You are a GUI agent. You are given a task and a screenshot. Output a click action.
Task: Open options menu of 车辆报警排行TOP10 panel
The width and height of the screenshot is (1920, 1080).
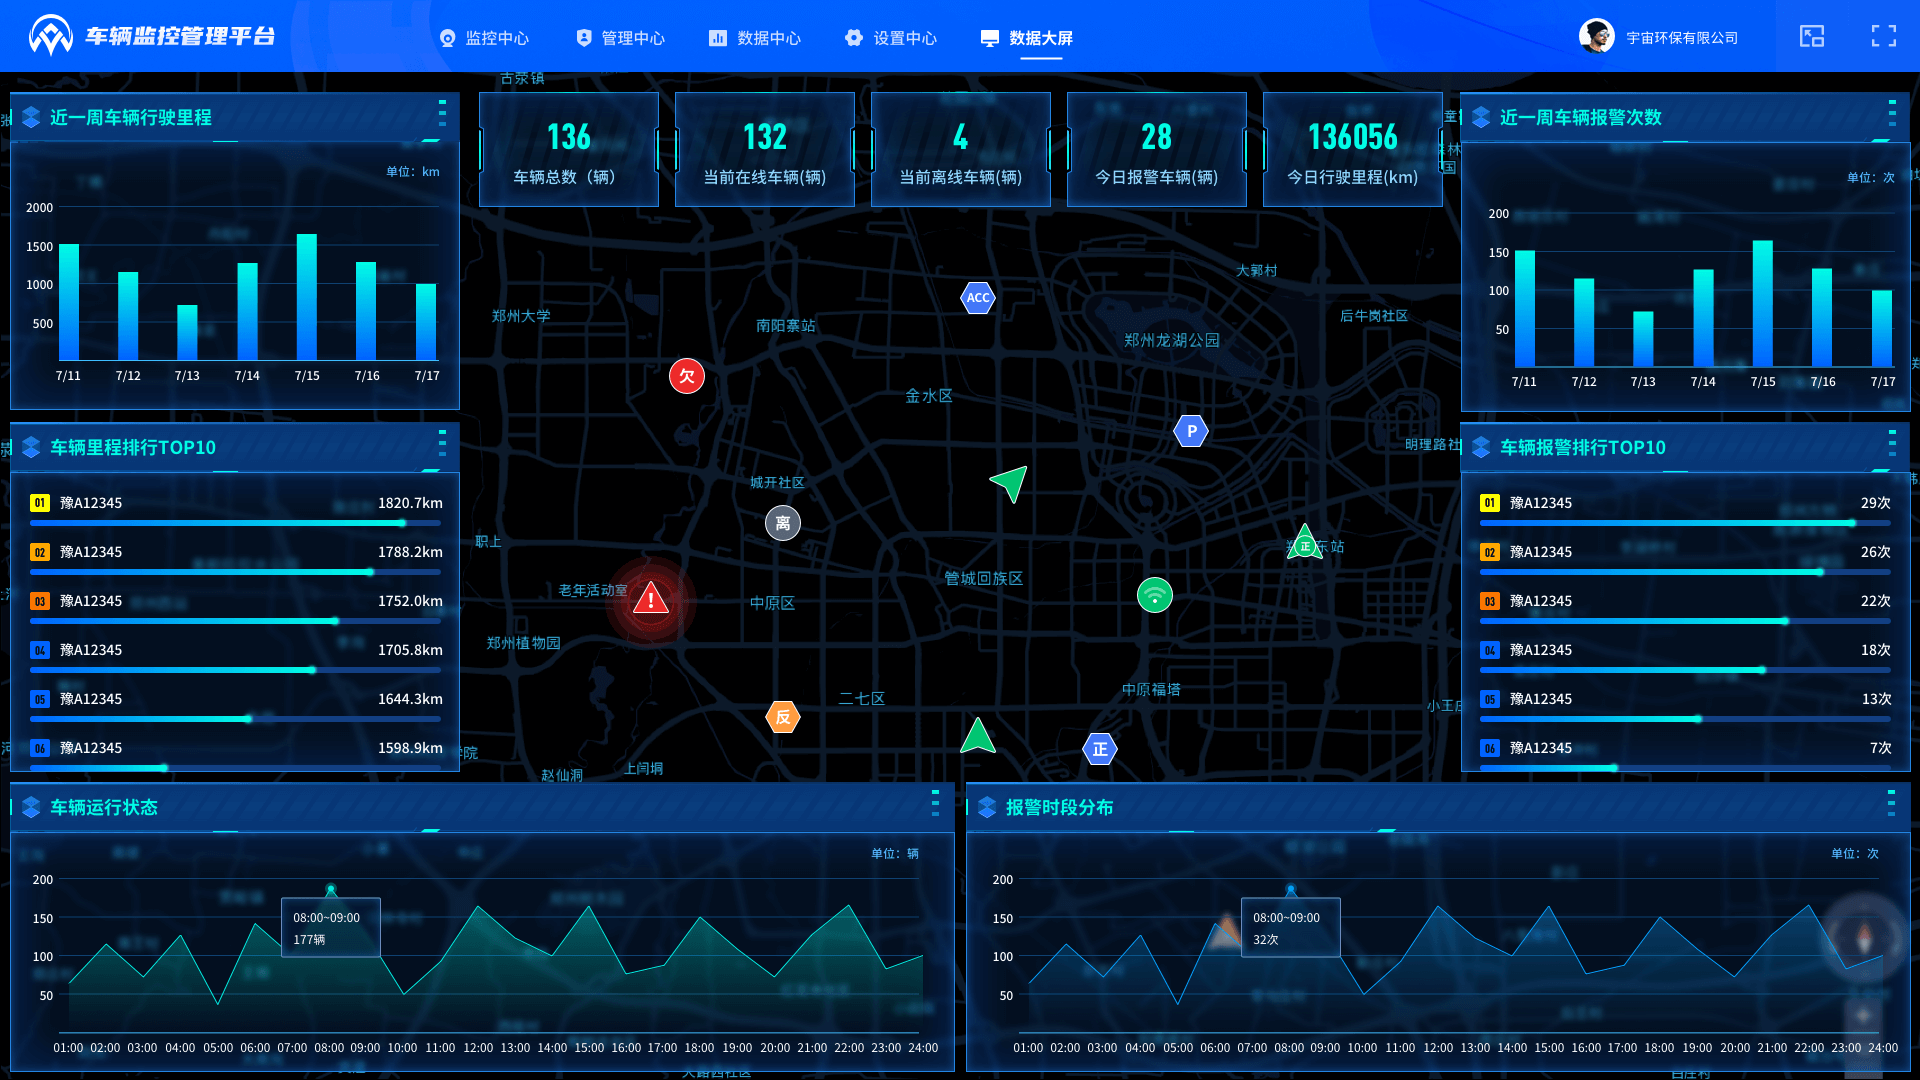(x=1892, y=443)
